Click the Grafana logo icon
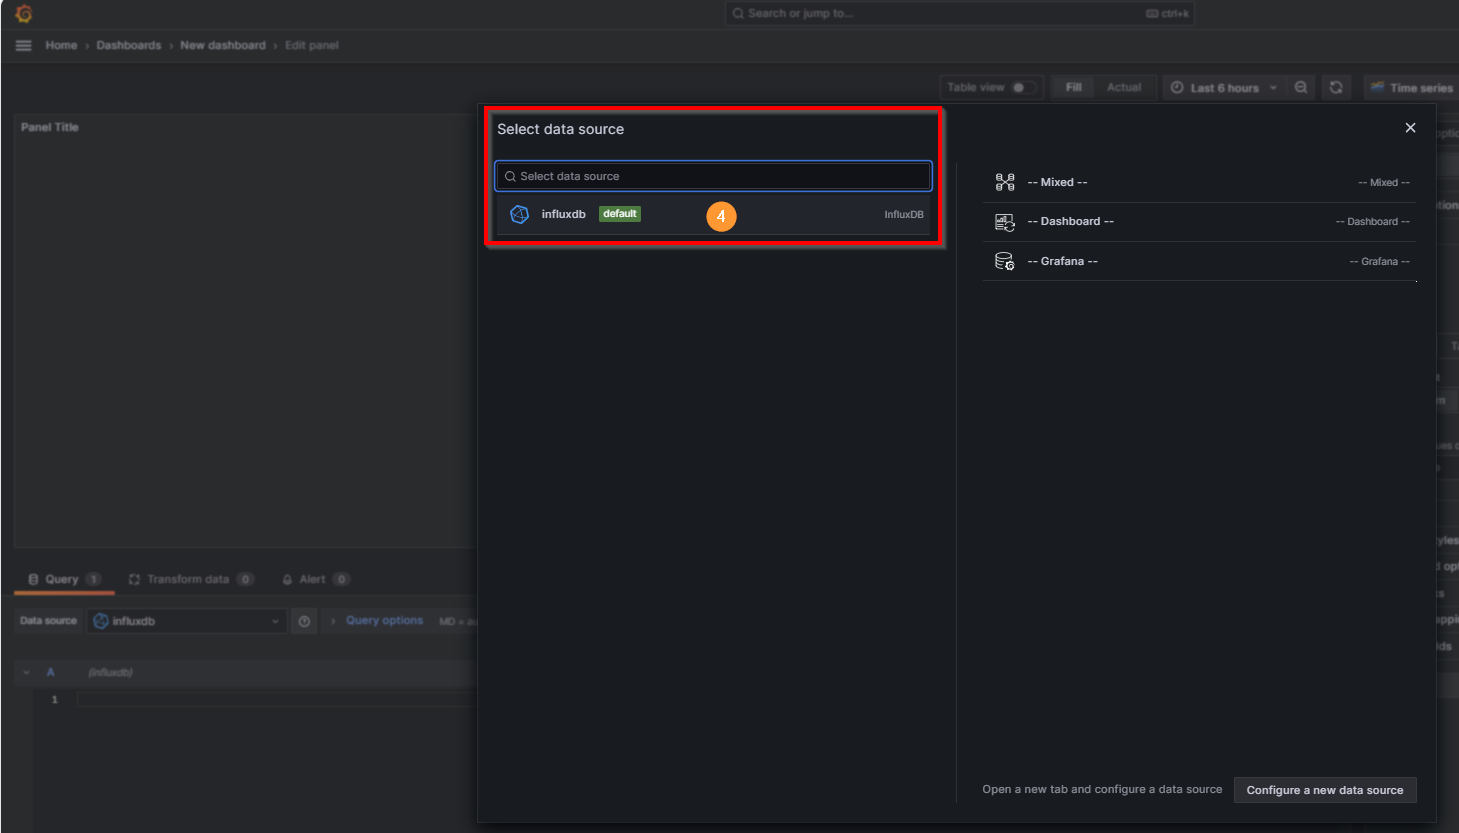This screenshot has width=1459, height=833. [x=24, y=14]
